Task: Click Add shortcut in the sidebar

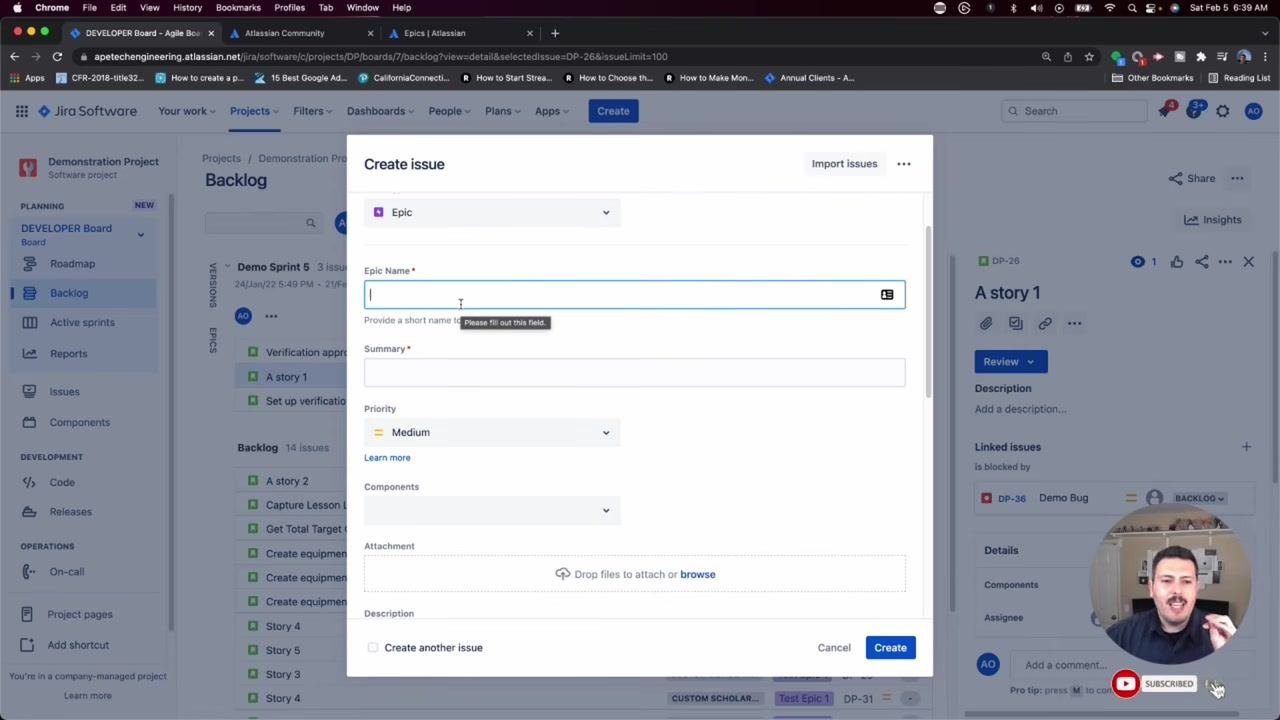Action: tap(78, 645)
